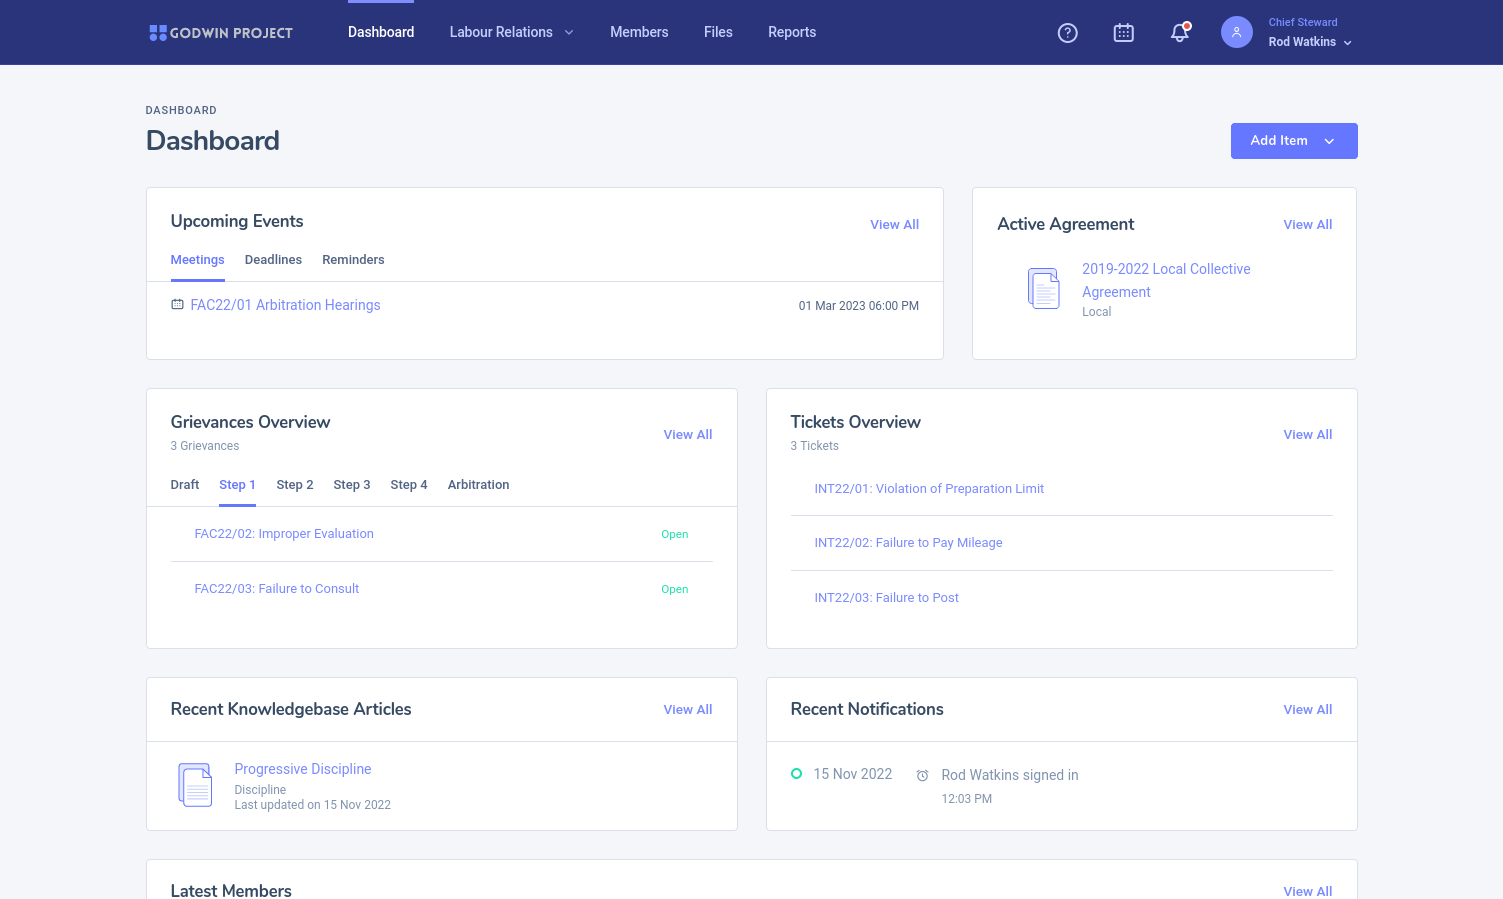The image size is (1503, 899).
Task: Click the Active Agreement document icon
Action: [1043, 289]
